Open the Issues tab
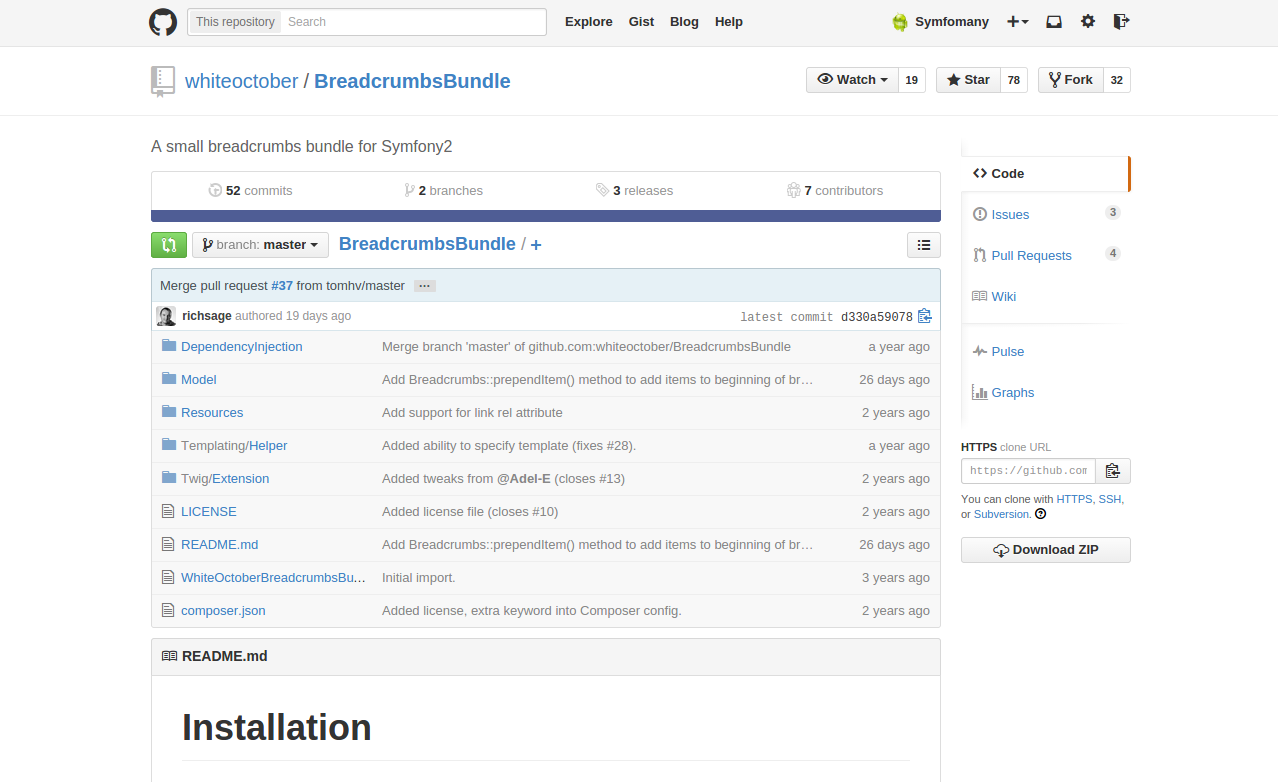1278x782 pixels. (x=1045, y=215)
